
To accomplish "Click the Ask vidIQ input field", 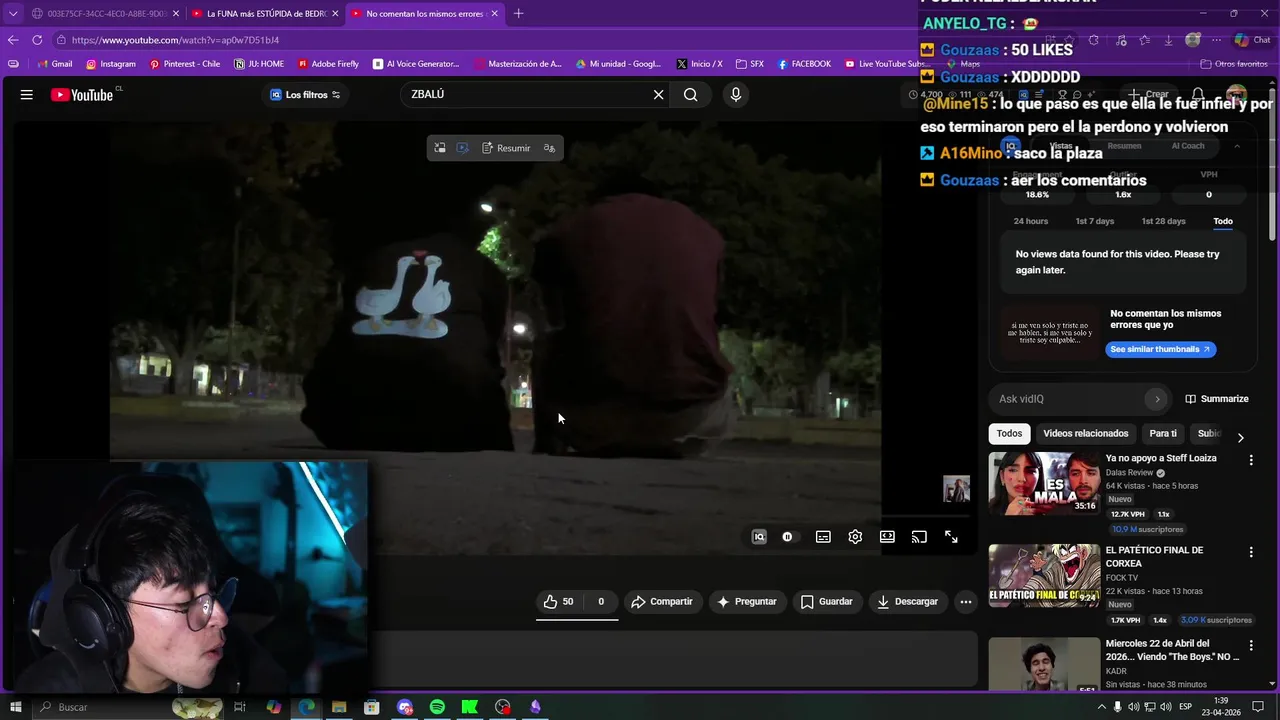I will 1070,399.
